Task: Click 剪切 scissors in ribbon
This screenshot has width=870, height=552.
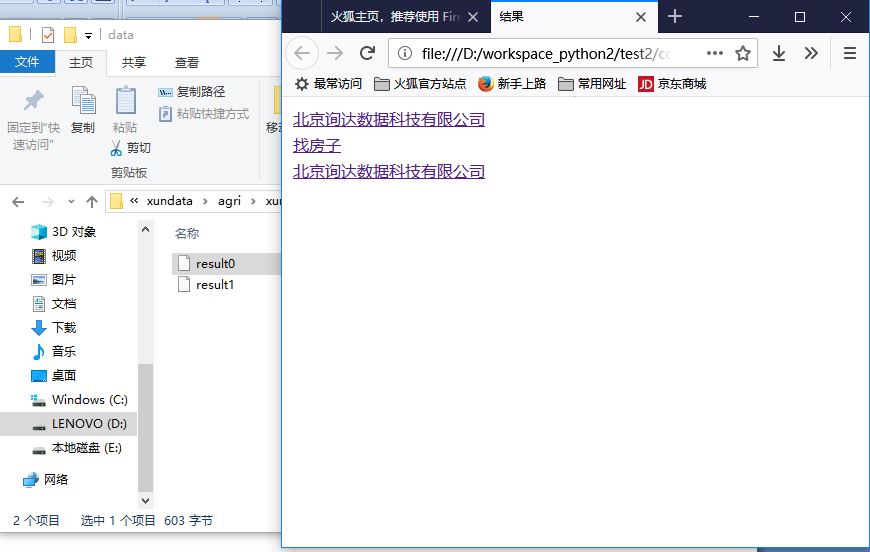Action: 131,148
